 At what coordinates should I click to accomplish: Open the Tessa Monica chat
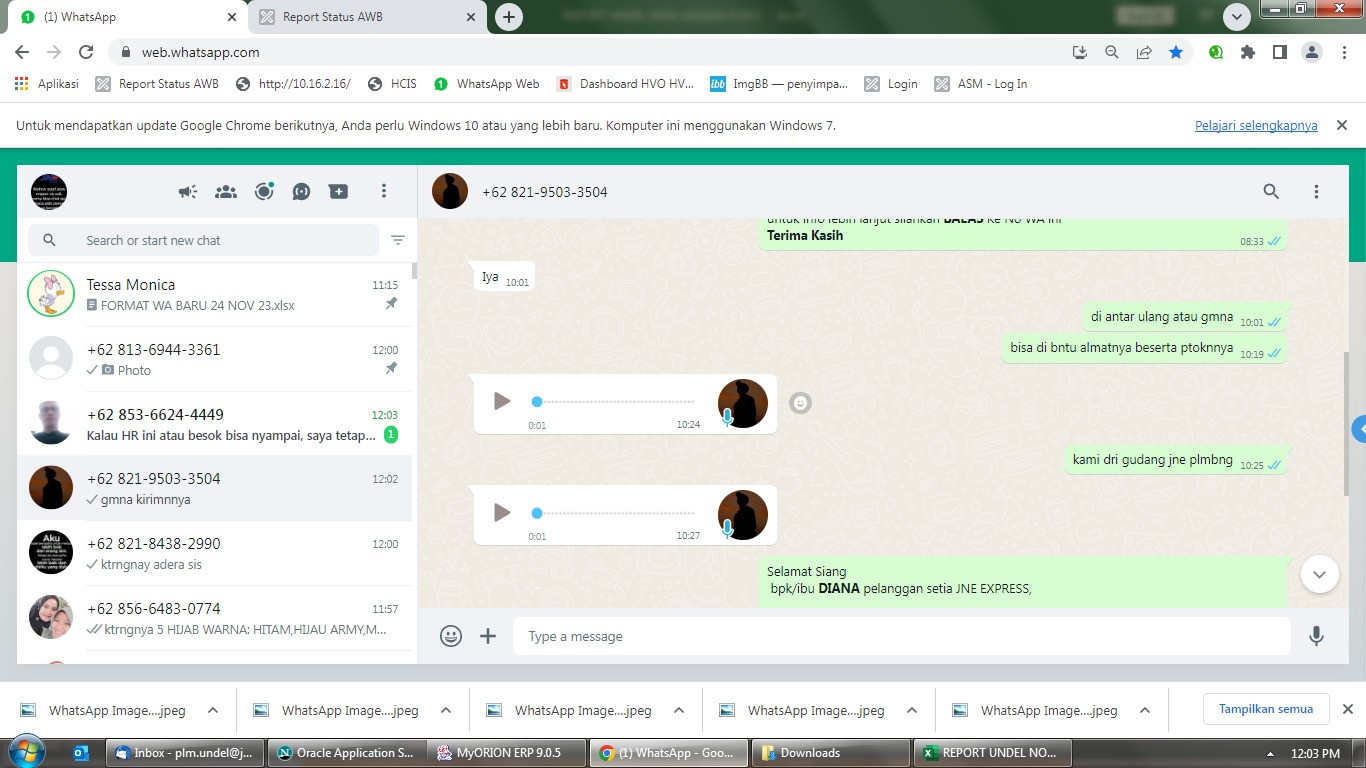coord(214,294)
